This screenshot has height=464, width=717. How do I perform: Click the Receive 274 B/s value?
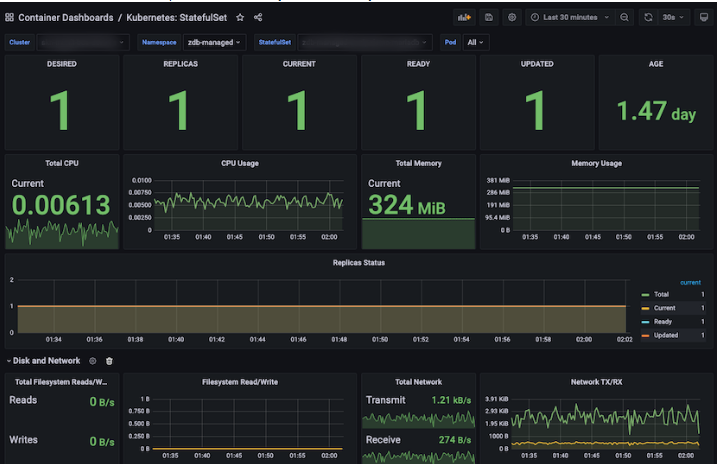click(x=455, y=440)
